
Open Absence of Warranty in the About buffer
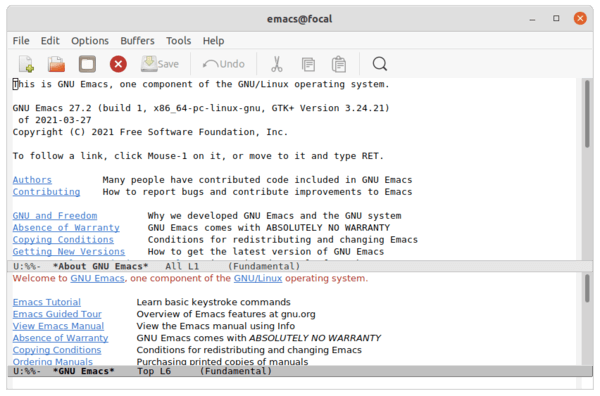66,228
